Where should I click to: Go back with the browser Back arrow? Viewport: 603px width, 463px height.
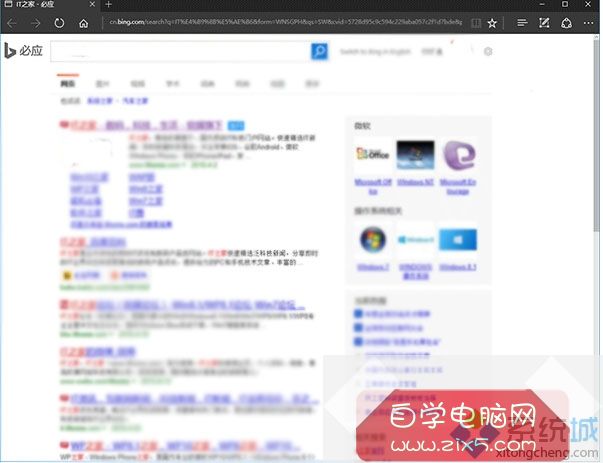coord(12,23)
